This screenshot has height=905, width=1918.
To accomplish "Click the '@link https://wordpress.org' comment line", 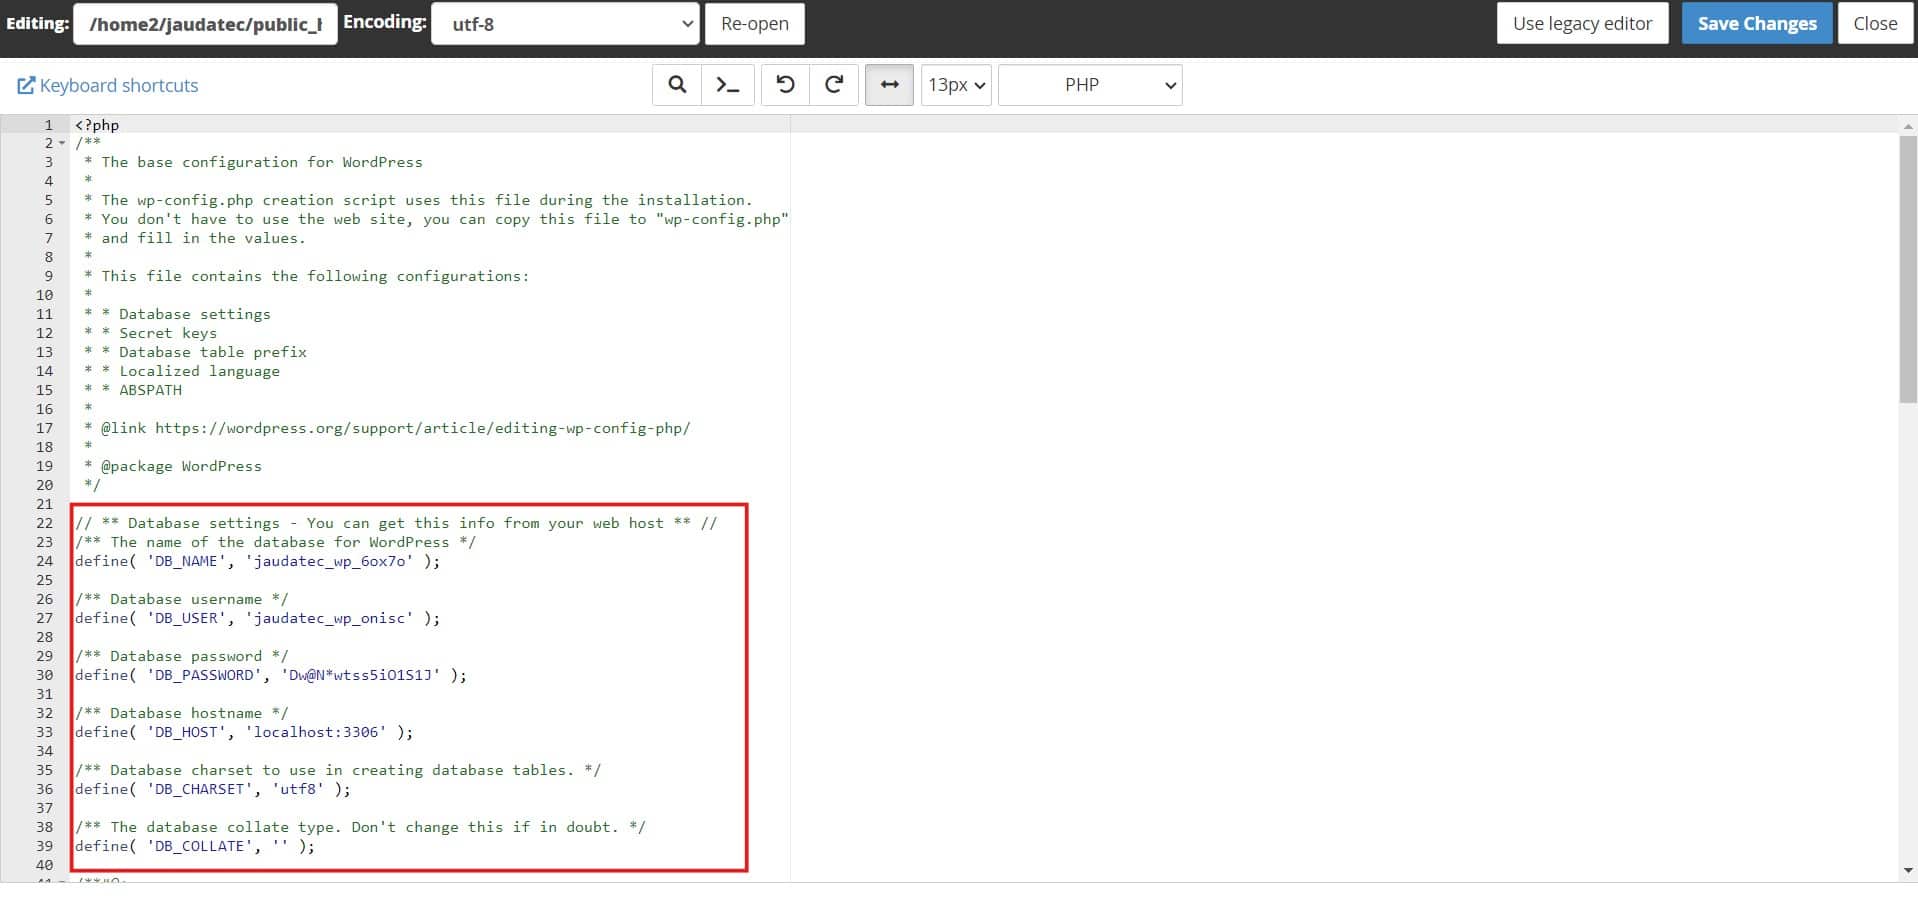I will [x=388, y=428].
